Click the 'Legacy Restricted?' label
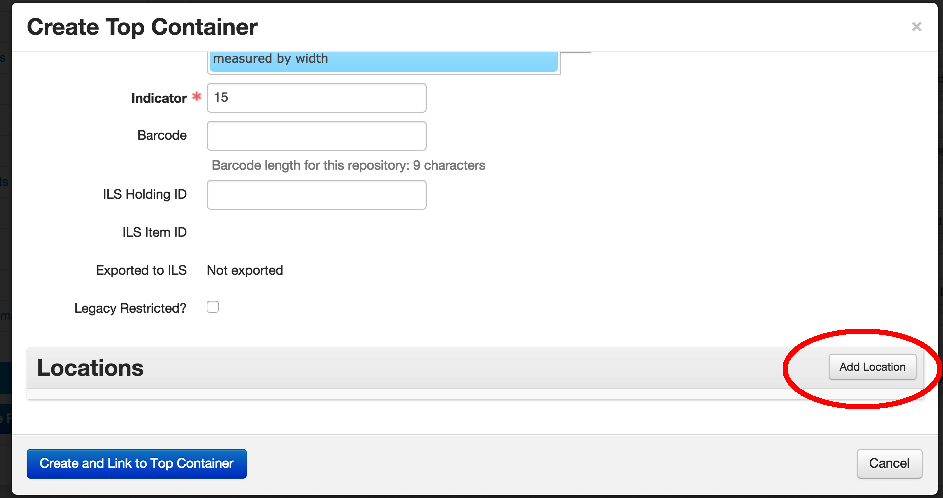 click(131, 309)
